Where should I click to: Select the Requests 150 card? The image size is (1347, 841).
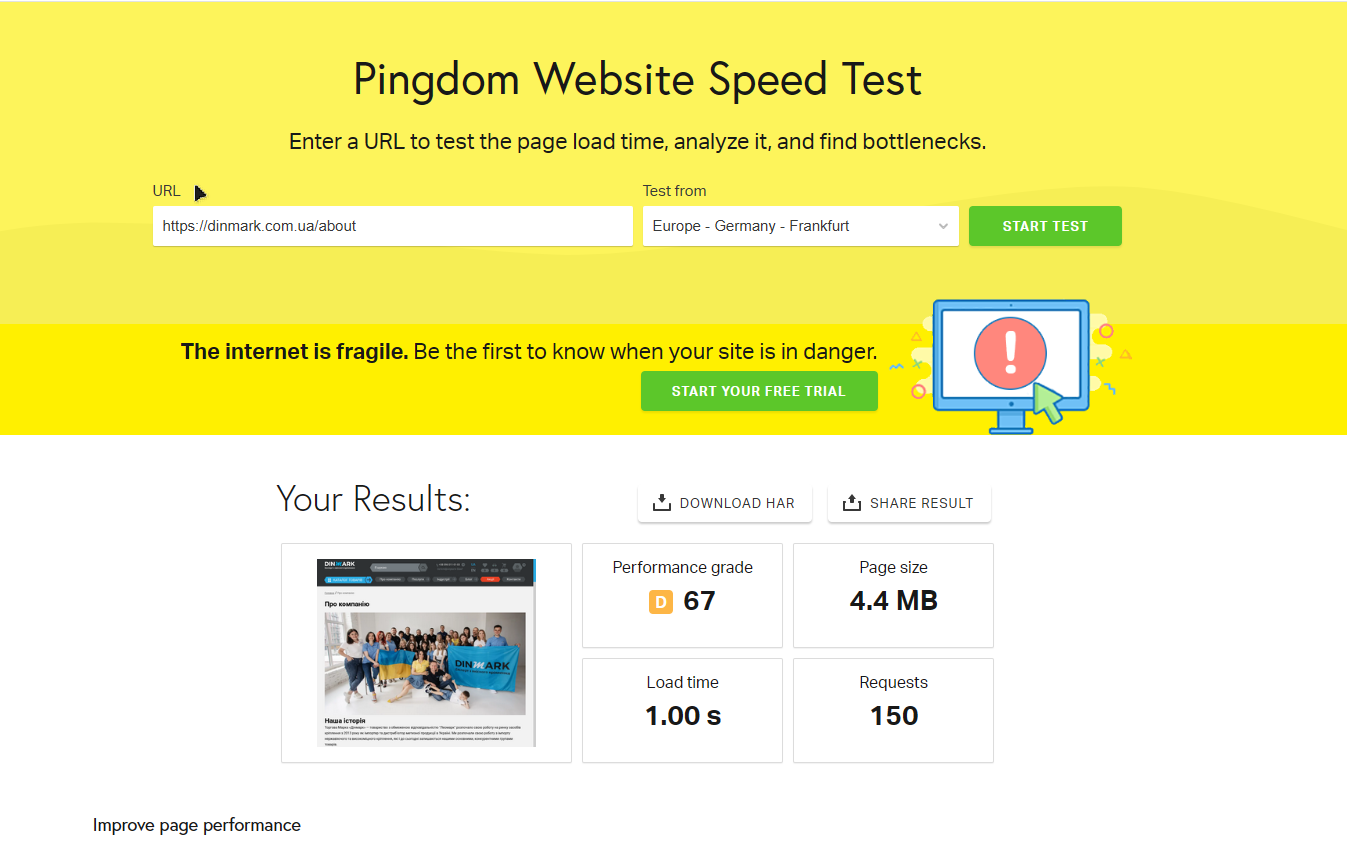point(893,710)
